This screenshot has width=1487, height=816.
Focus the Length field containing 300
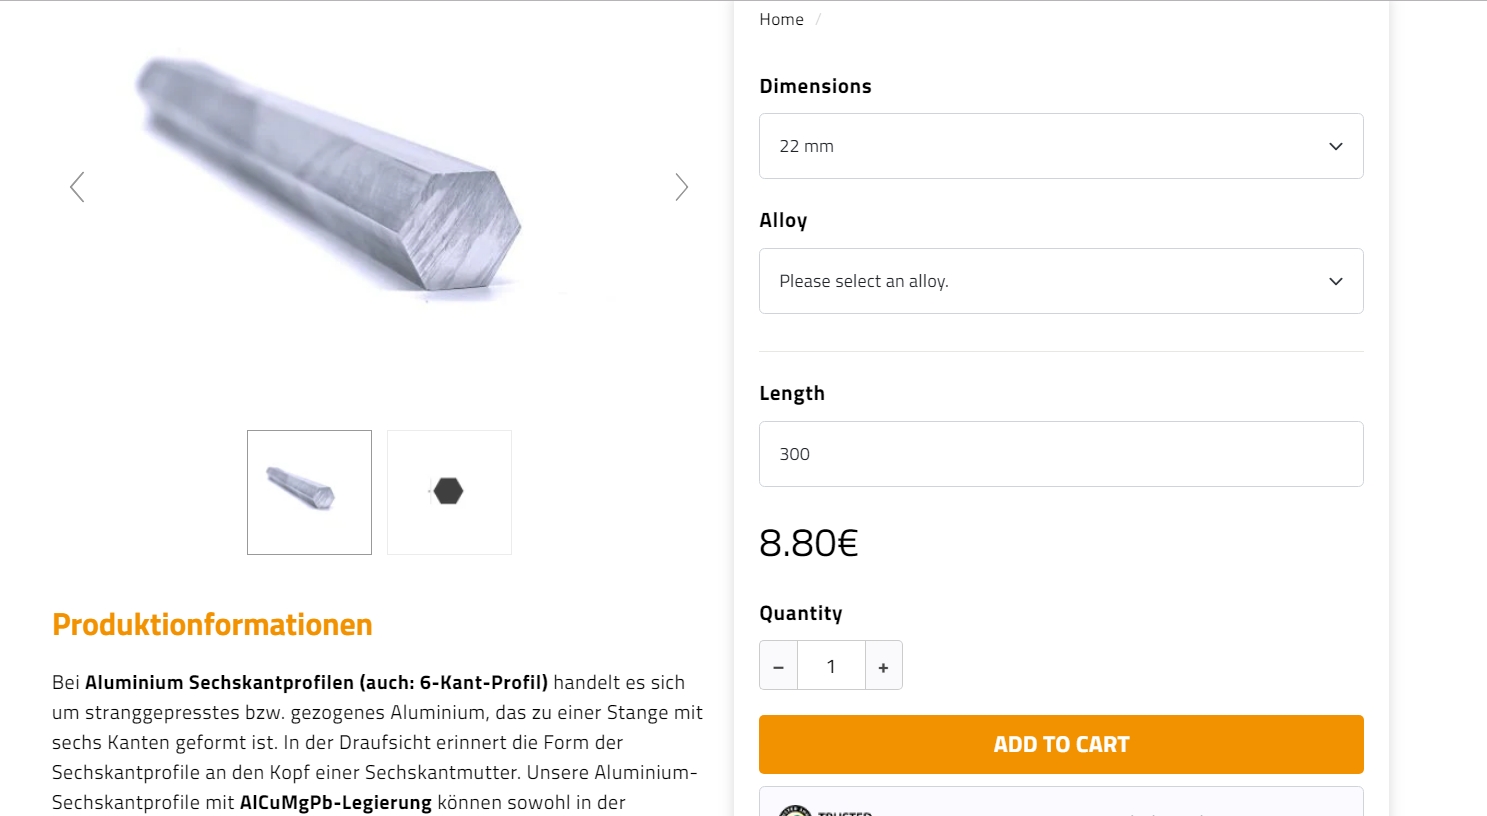click(1060, 454)
